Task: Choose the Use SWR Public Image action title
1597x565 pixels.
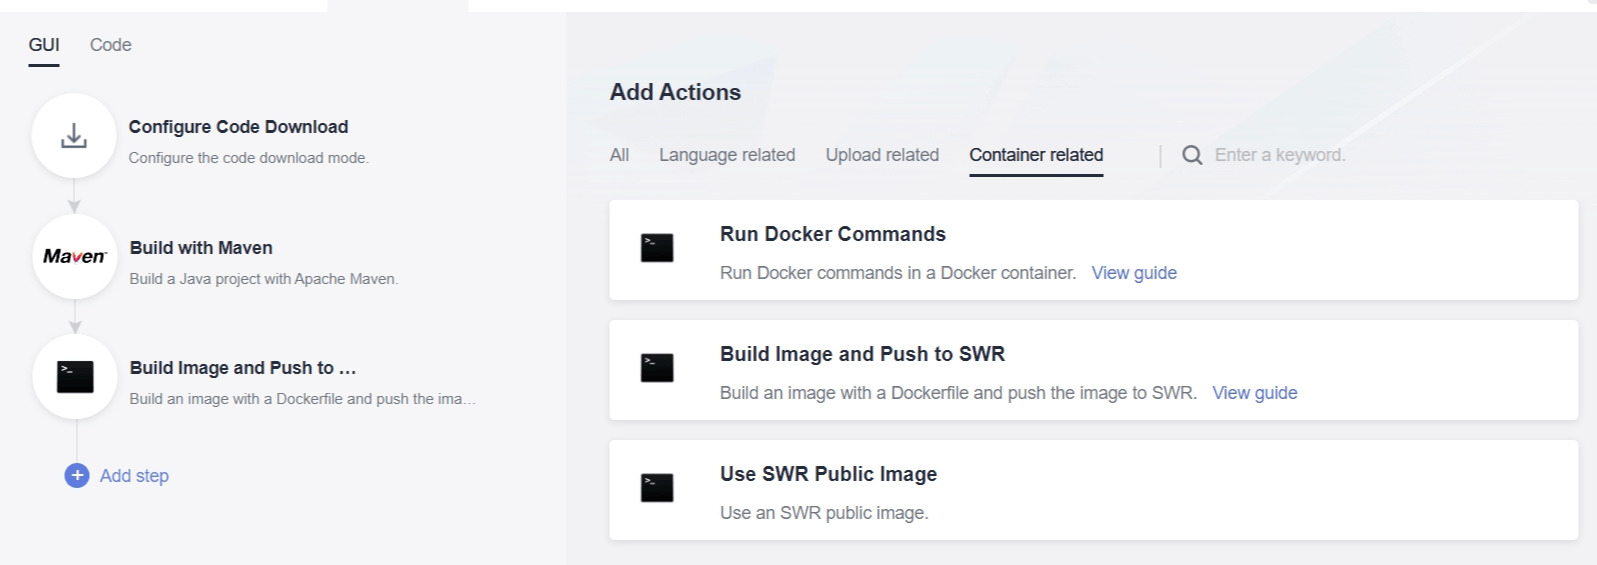Action: coord(828,474)
